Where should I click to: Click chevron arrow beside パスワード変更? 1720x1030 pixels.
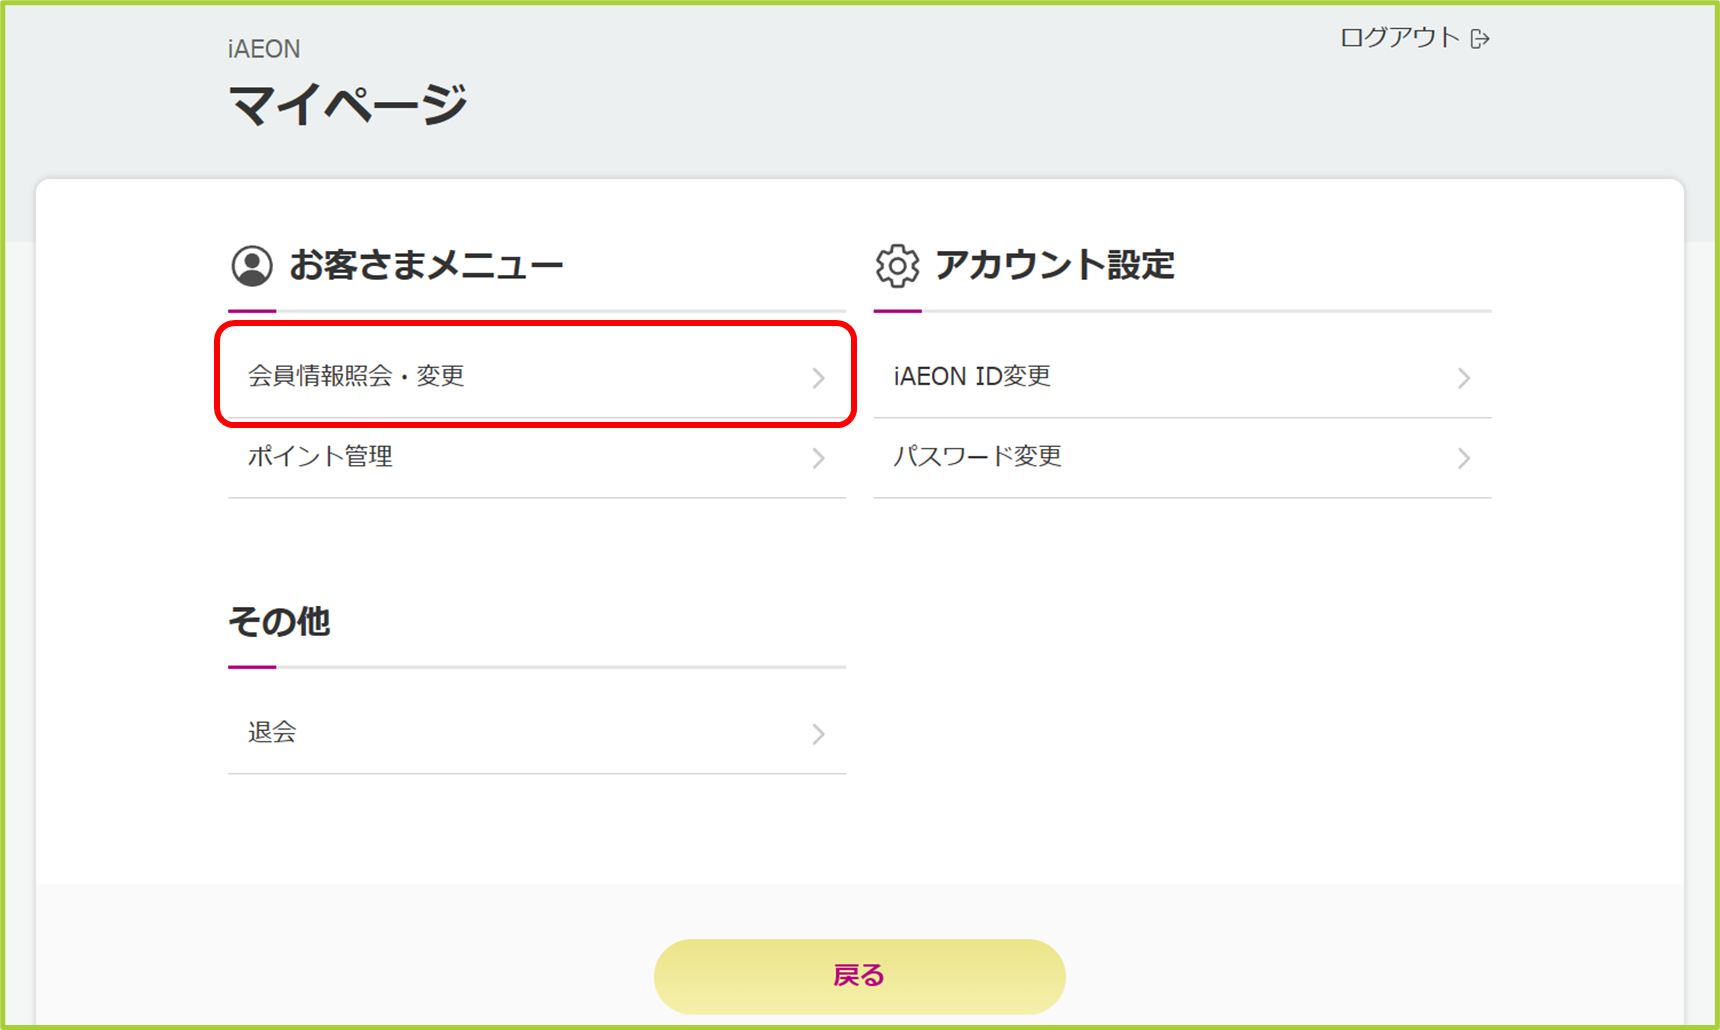(1464, 458)
